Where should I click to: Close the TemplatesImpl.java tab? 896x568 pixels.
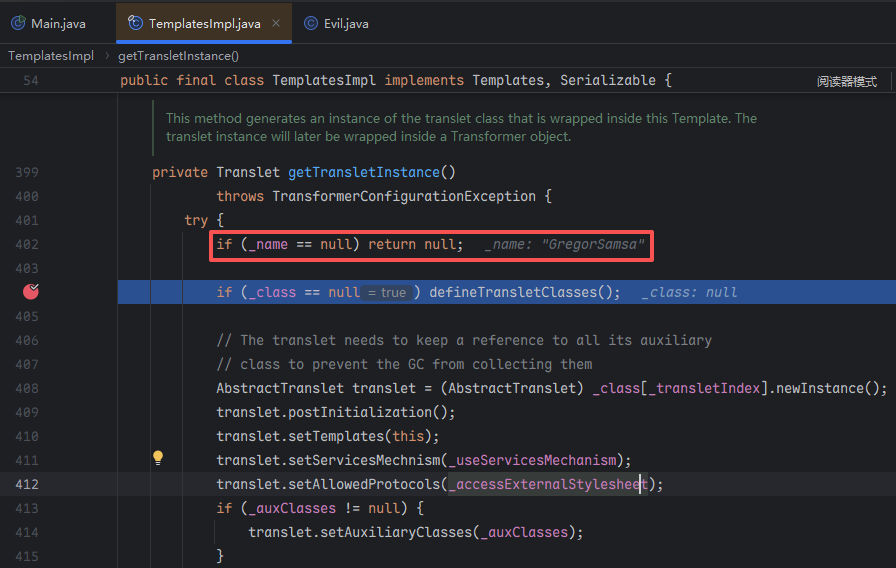tap(277, 23)
